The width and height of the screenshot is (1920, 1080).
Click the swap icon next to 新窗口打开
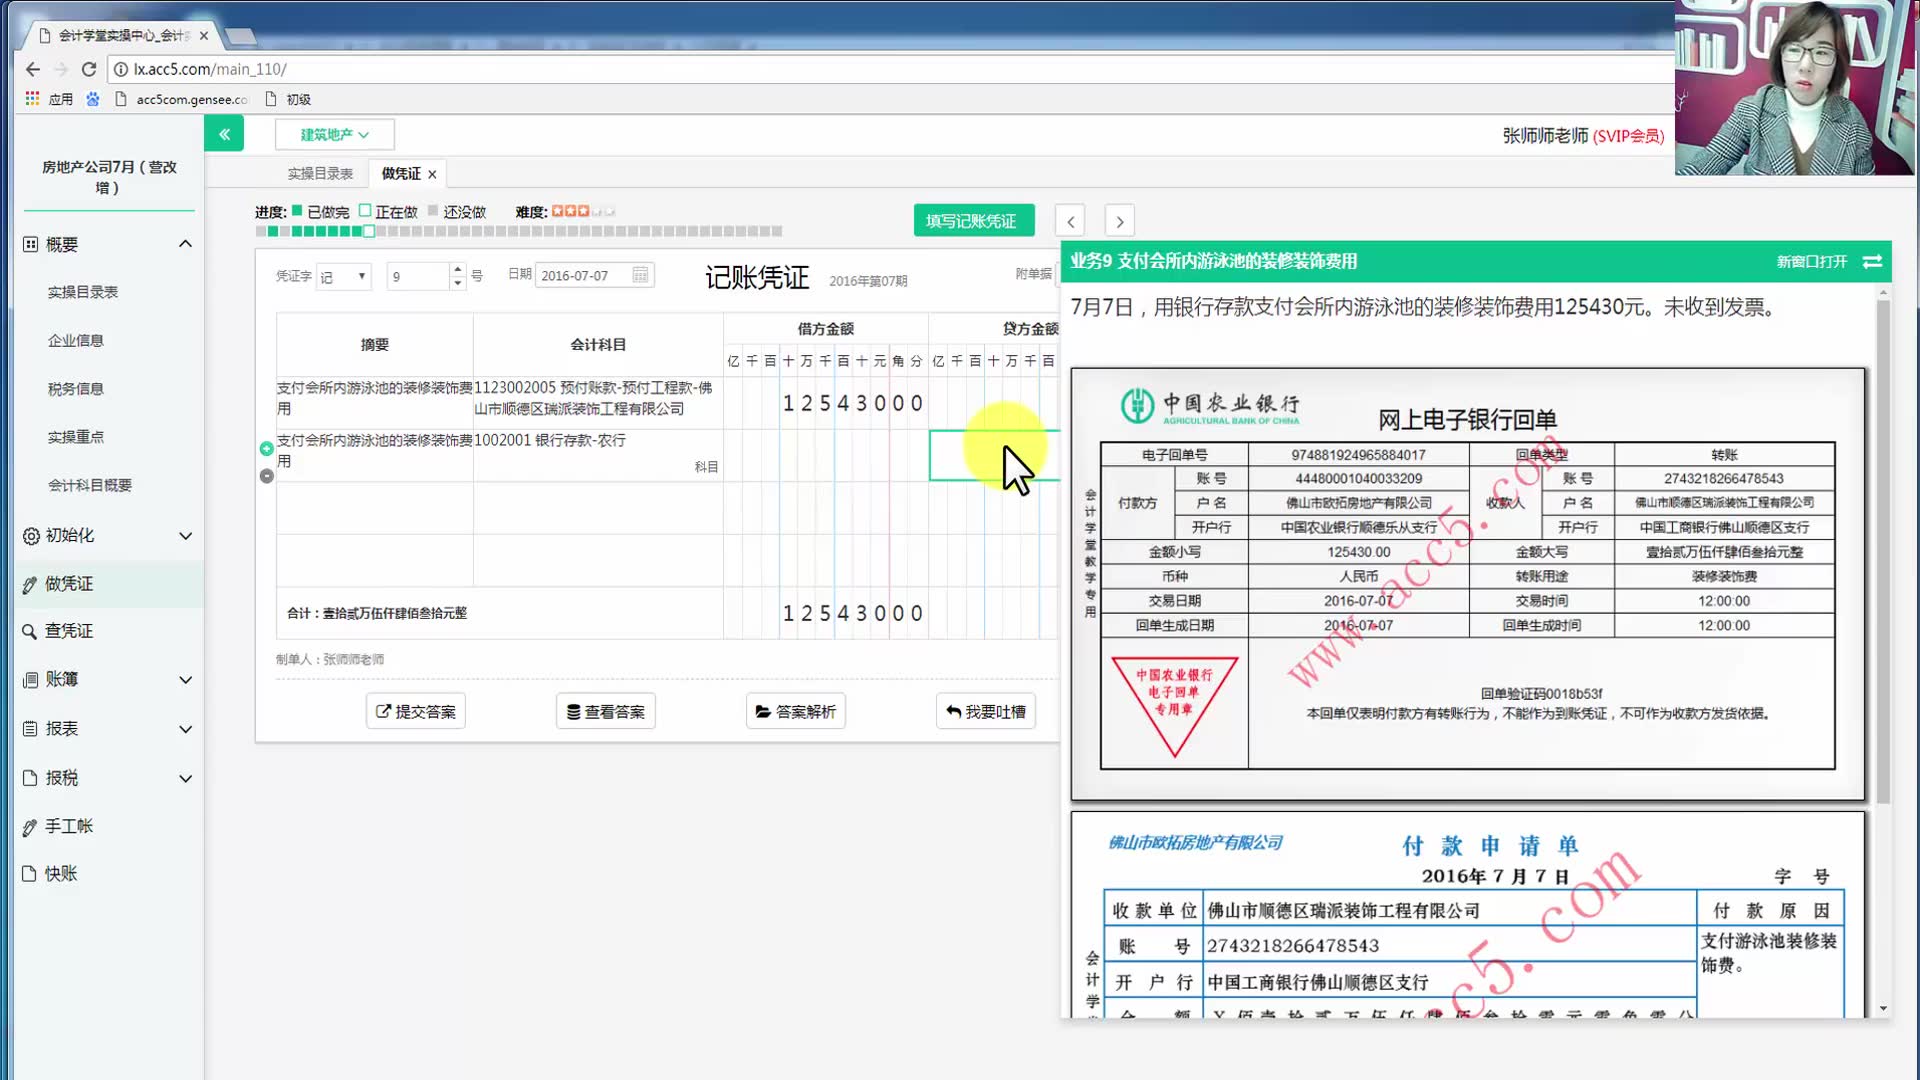pos(1872,261)
